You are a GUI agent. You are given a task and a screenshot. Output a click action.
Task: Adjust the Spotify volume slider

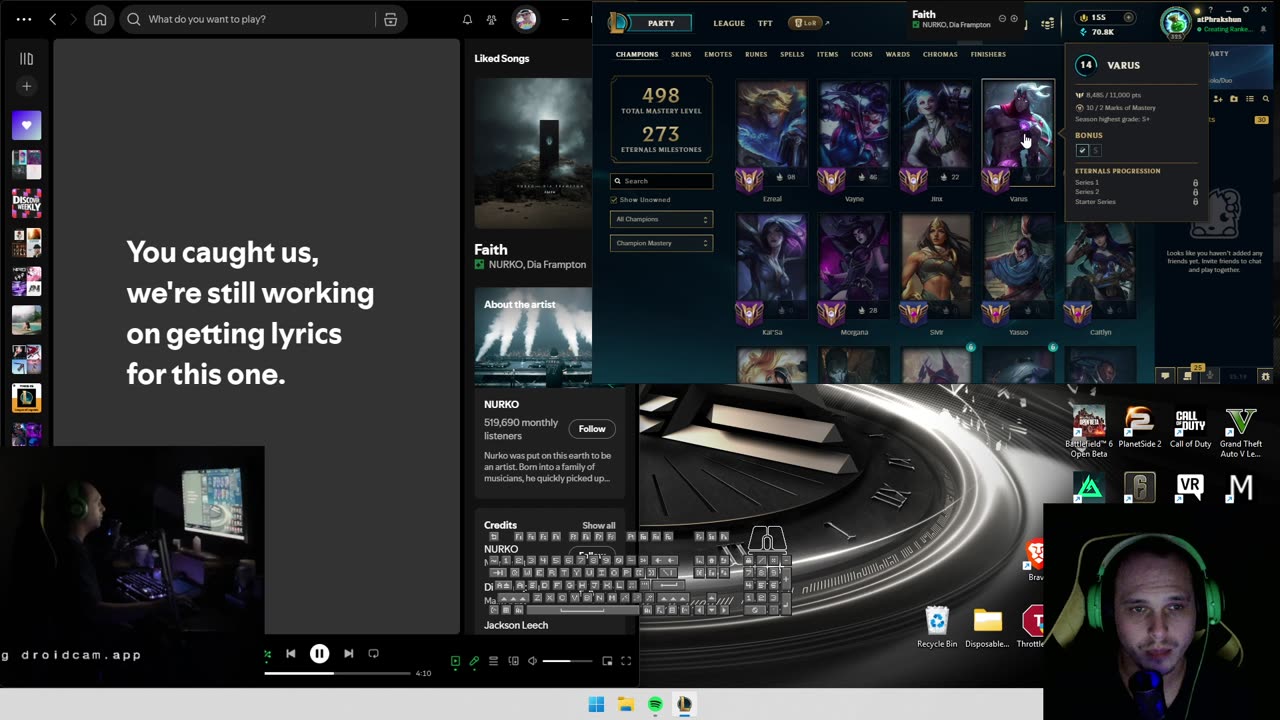point(570,661)
